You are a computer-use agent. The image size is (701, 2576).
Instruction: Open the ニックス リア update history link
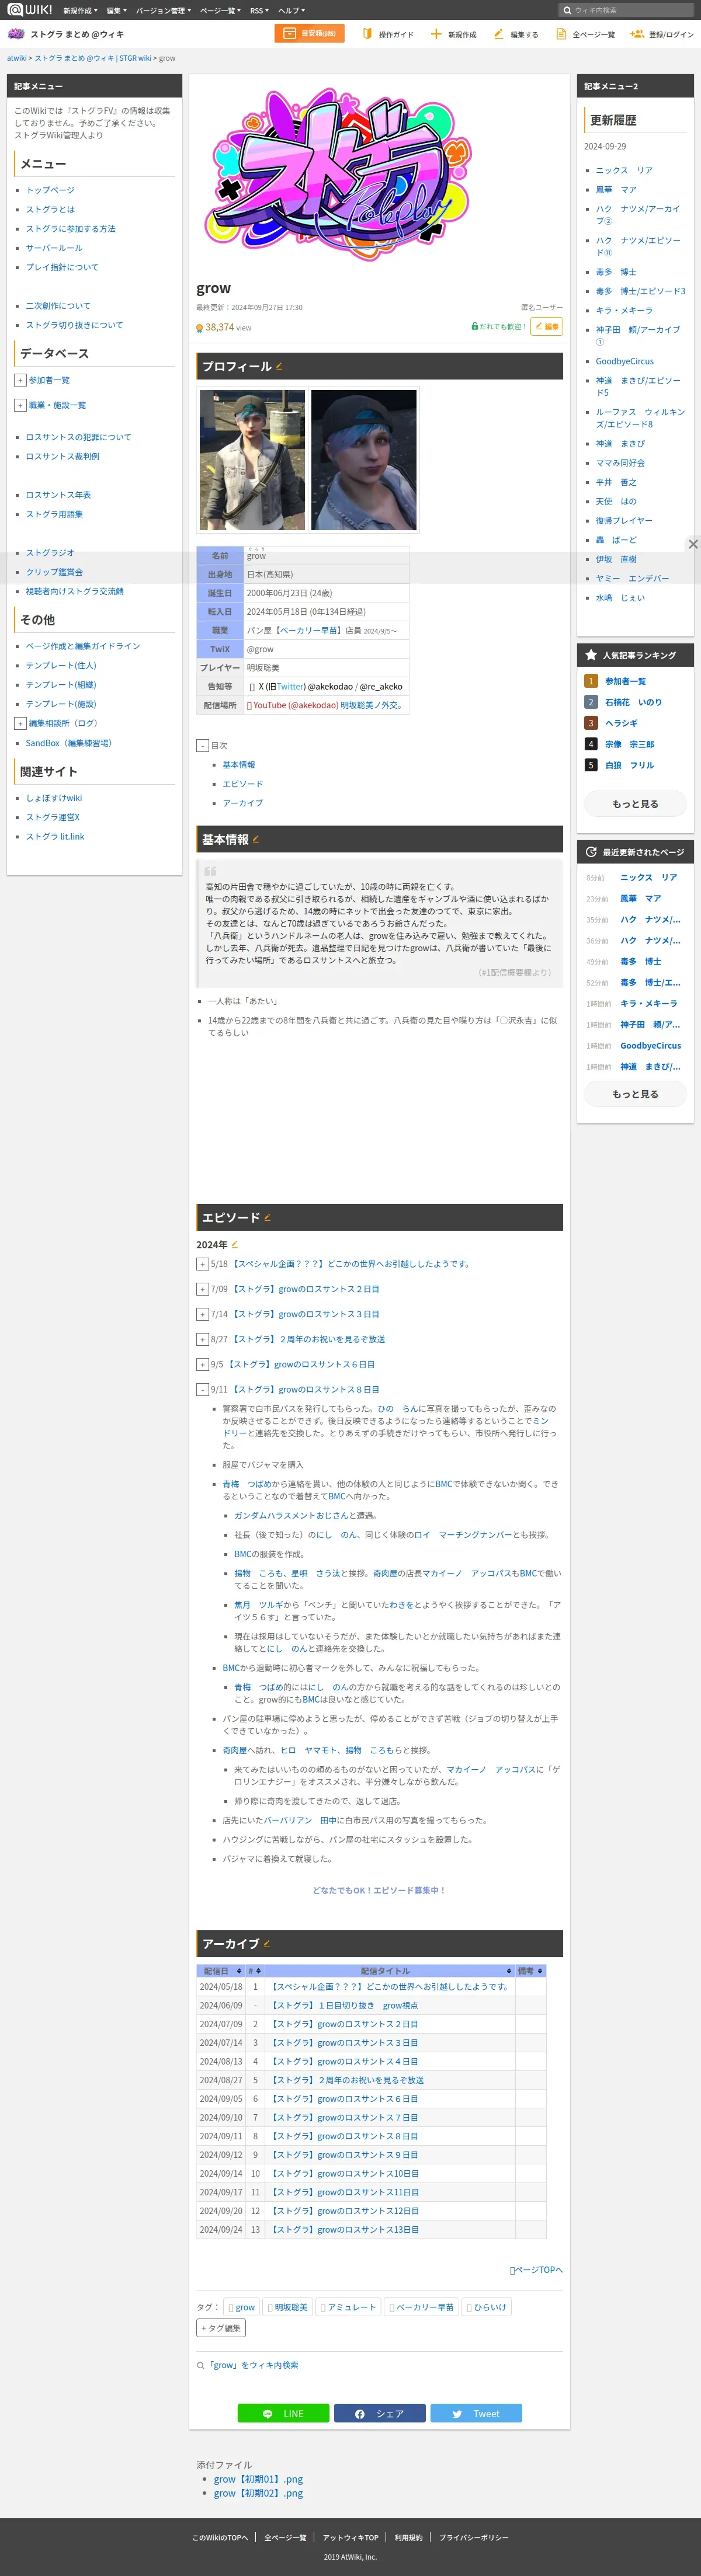pyautogui.click(x=624, y=170)
